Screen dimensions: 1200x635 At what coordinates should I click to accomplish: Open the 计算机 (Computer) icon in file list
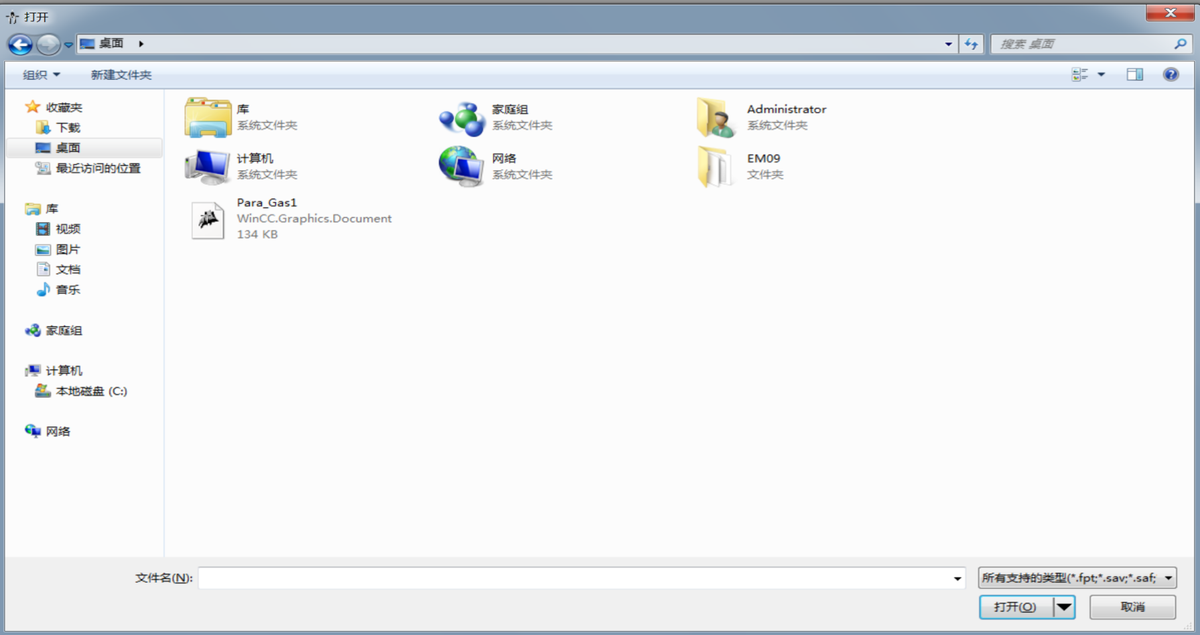point(208,166)
